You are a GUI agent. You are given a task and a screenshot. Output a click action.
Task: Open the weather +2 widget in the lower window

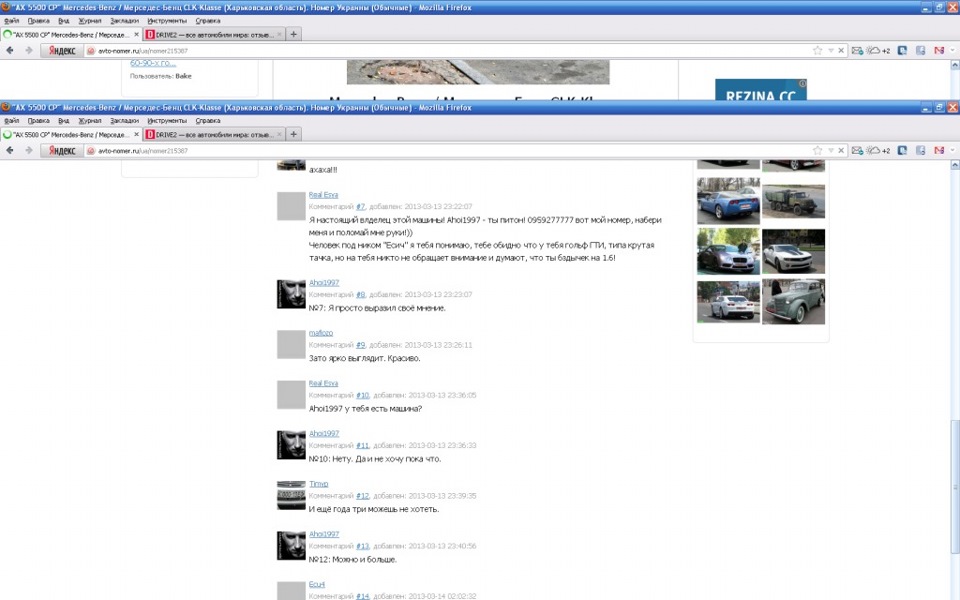[879, 150]
